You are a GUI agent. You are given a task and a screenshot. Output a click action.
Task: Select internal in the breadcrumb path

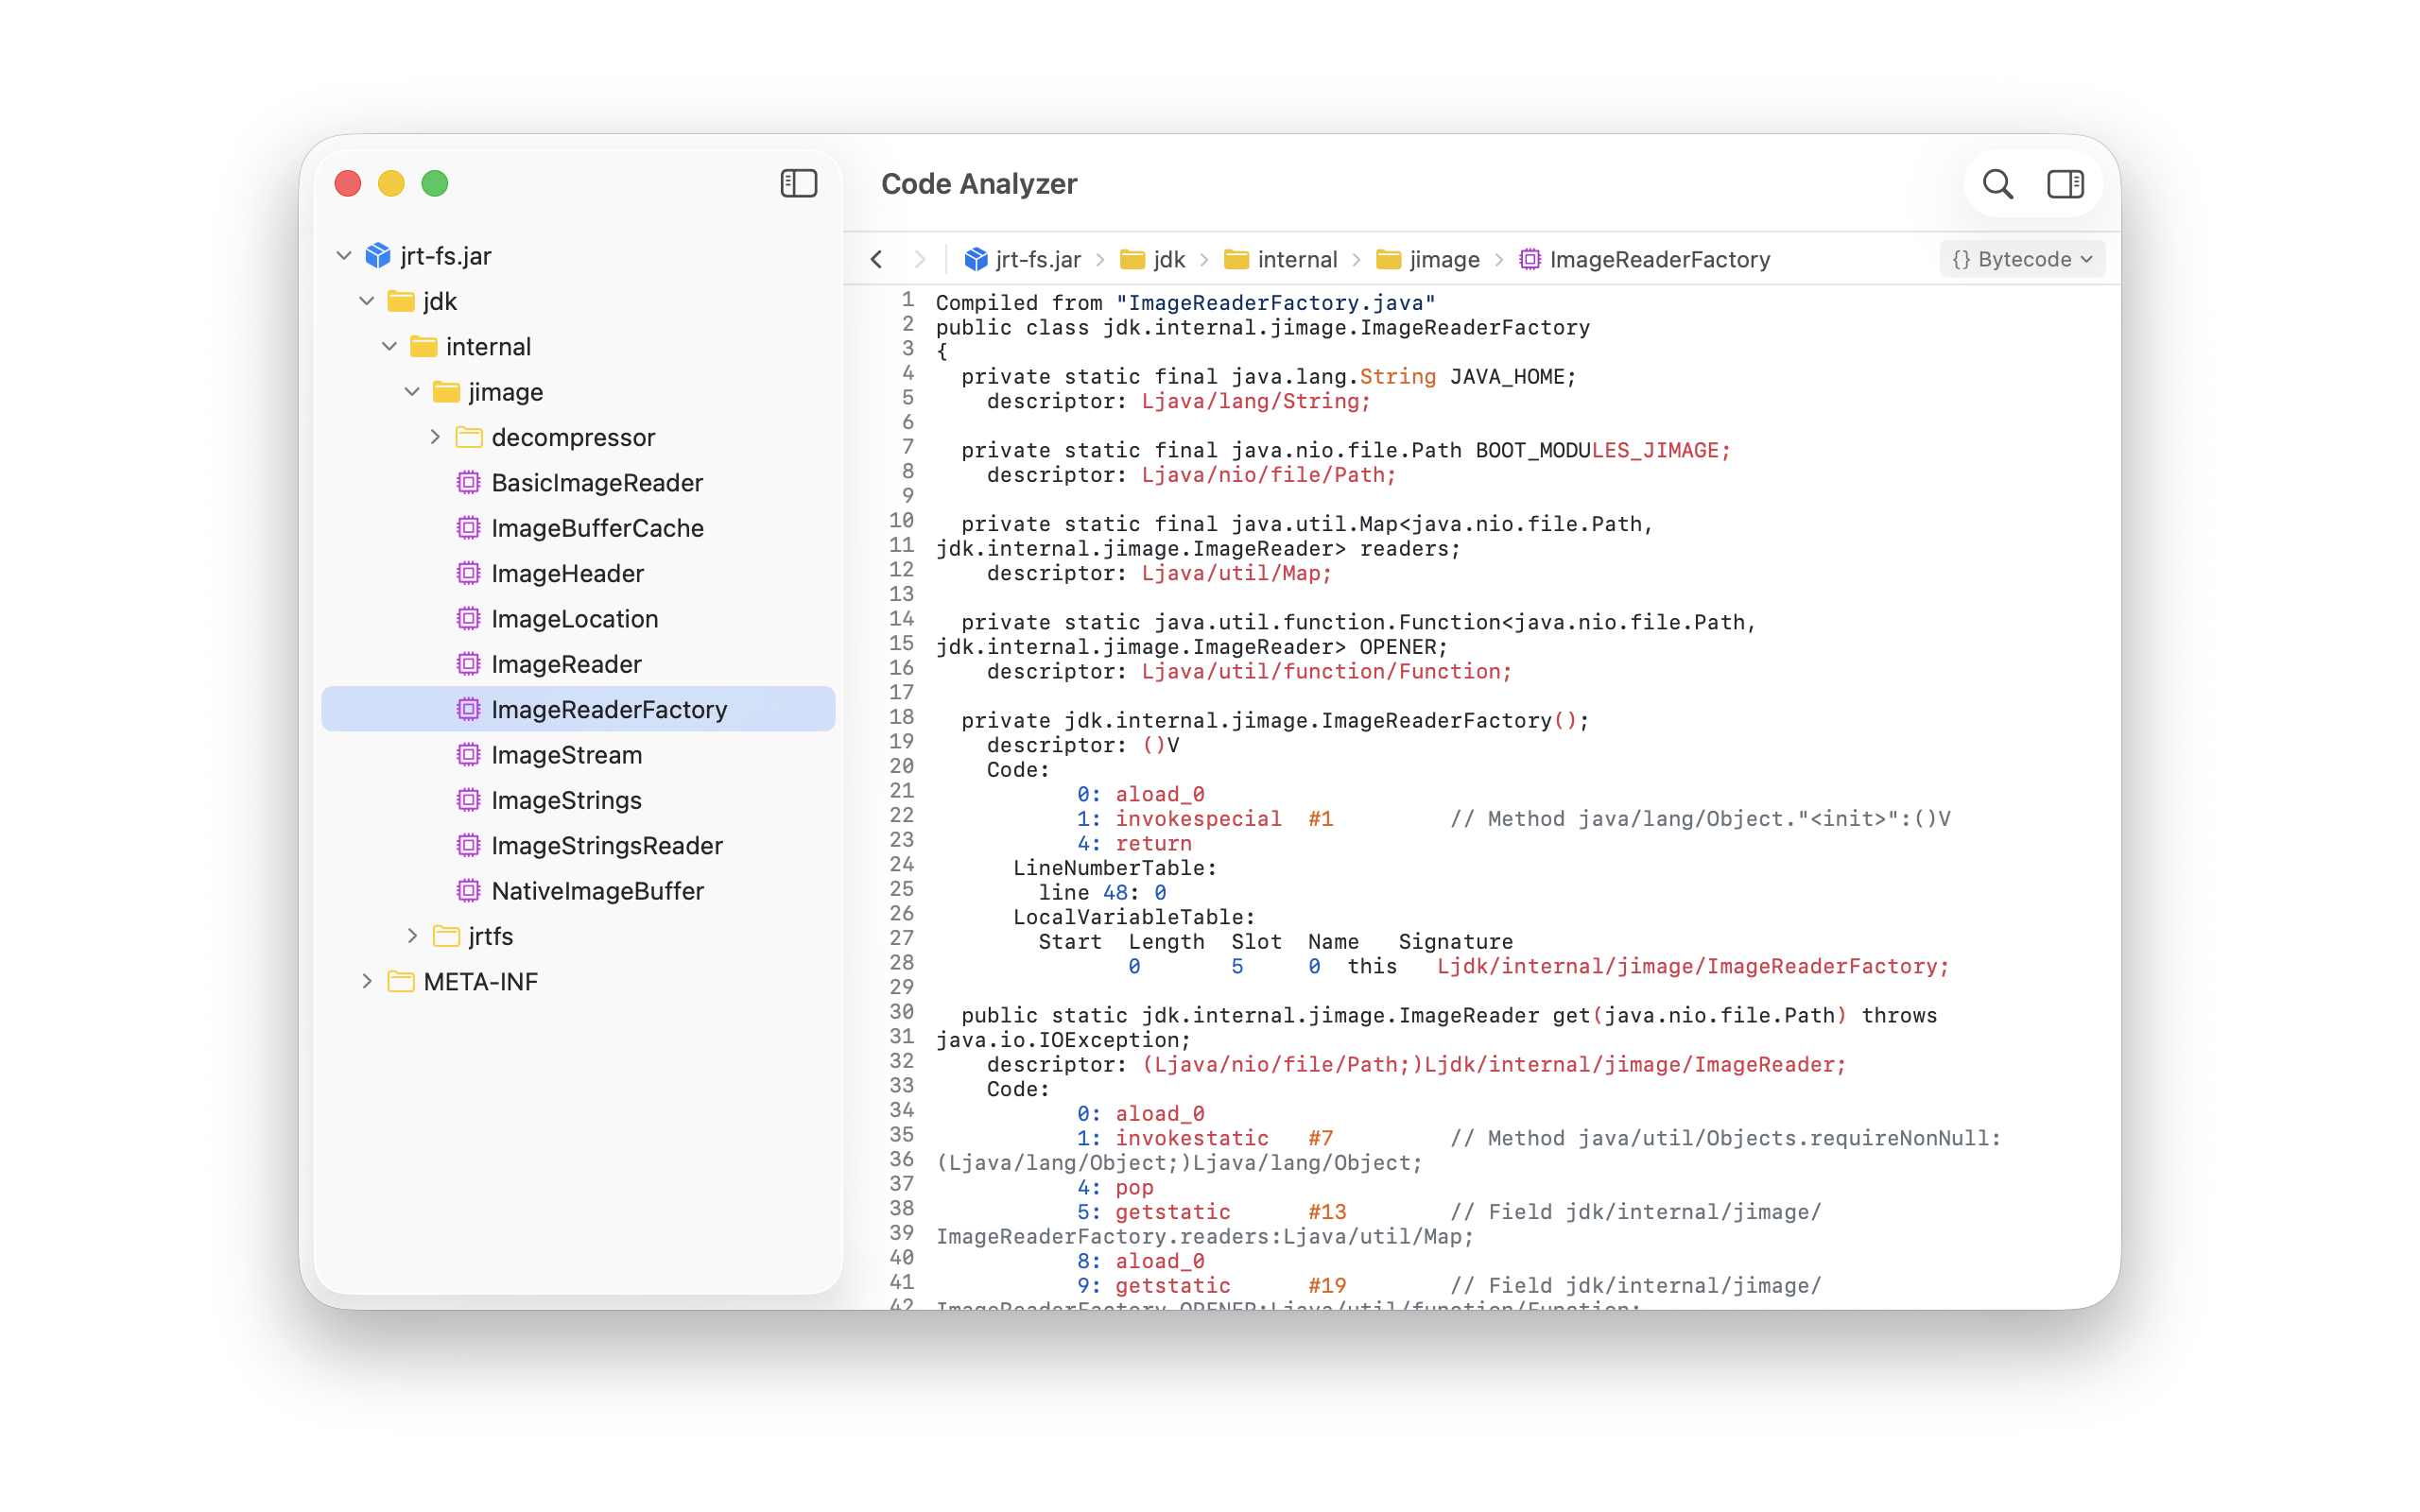[x=1297, y=260]
